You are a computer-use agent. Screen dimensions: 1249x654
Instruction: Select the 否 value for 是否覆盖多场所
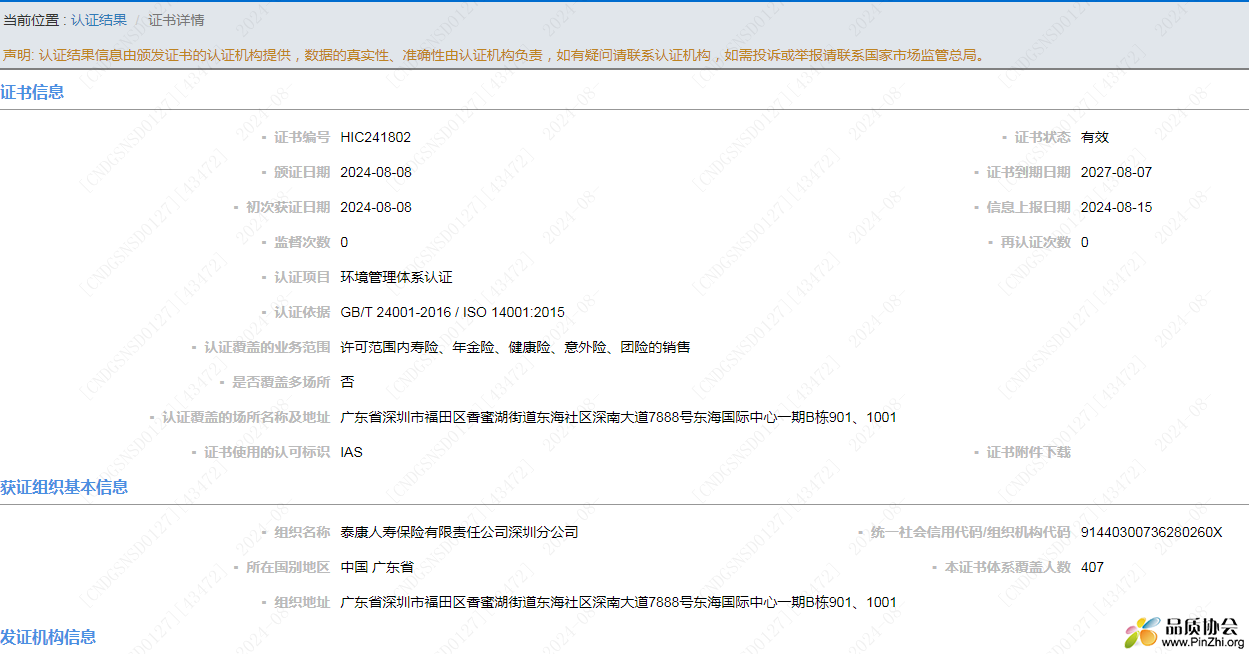pos(347,382)
